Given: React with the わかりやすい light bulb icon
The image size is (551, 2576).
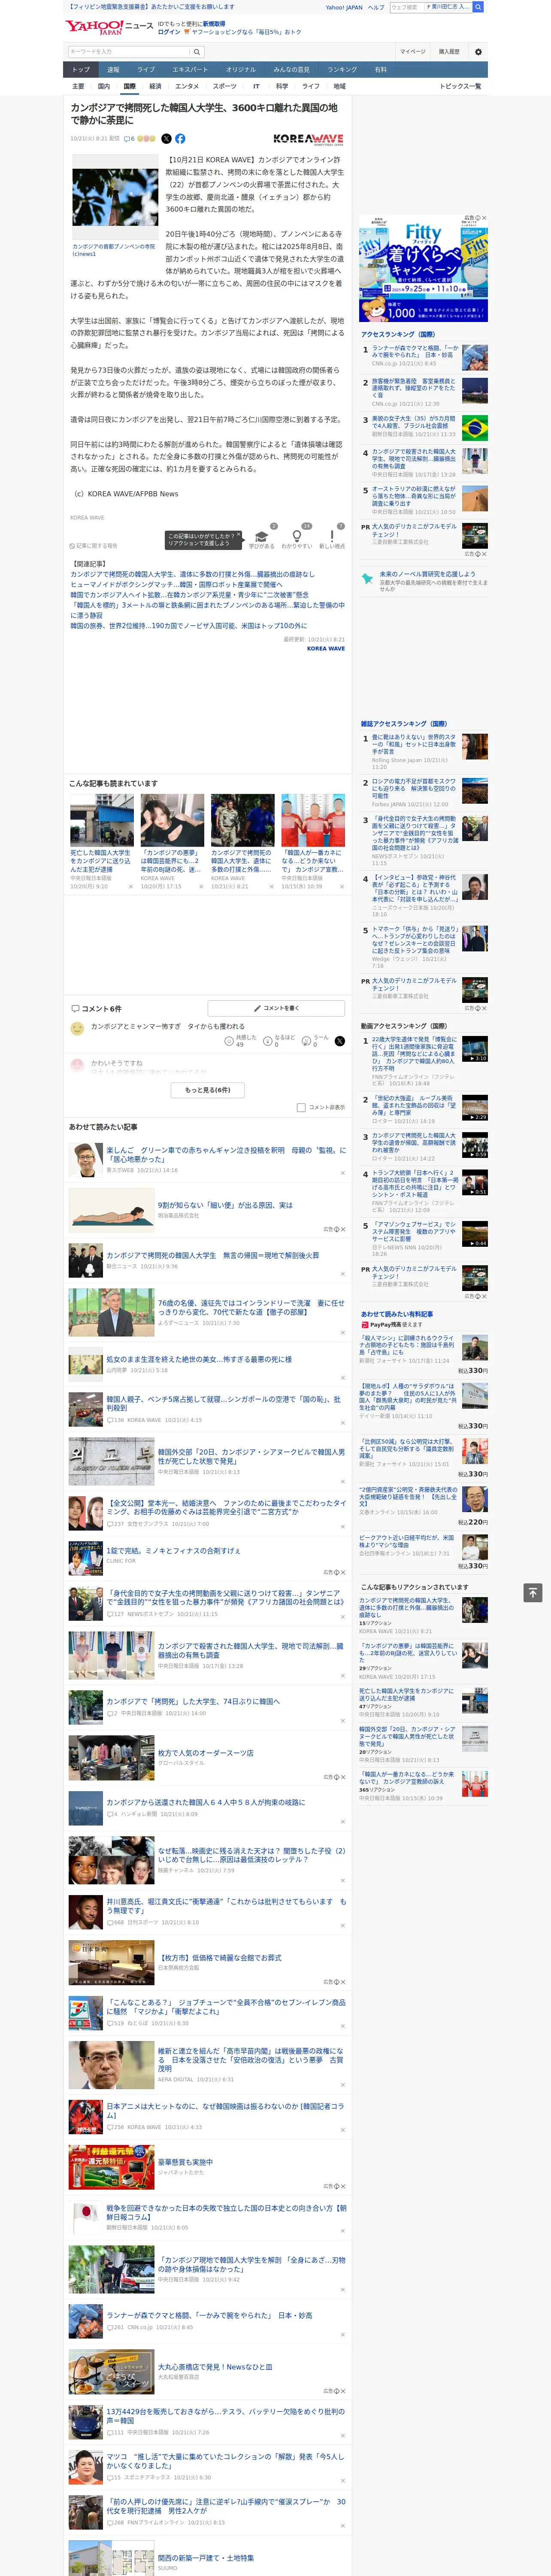Looking at the screenshot, I should pyautogui.click(x=297, y=538).
